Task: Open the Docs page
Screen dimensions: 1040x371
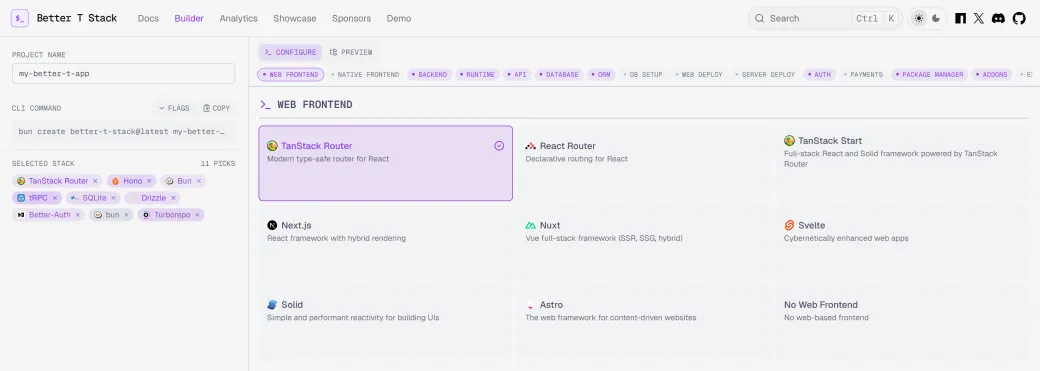Action: (148, 19)
